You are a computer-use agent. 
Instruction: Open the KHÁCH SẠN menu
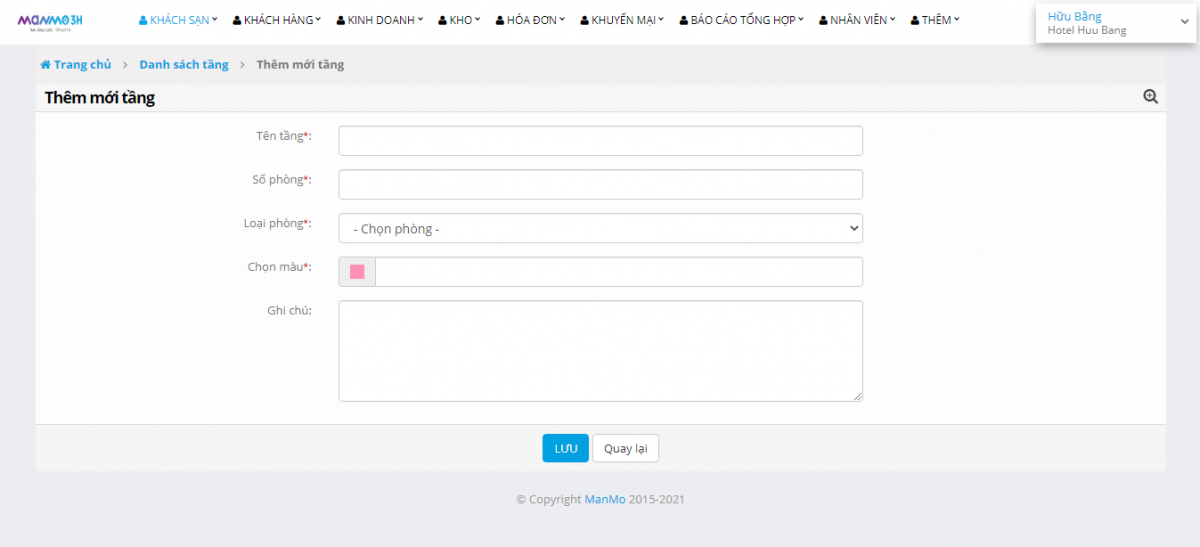[x=178, y=20]
